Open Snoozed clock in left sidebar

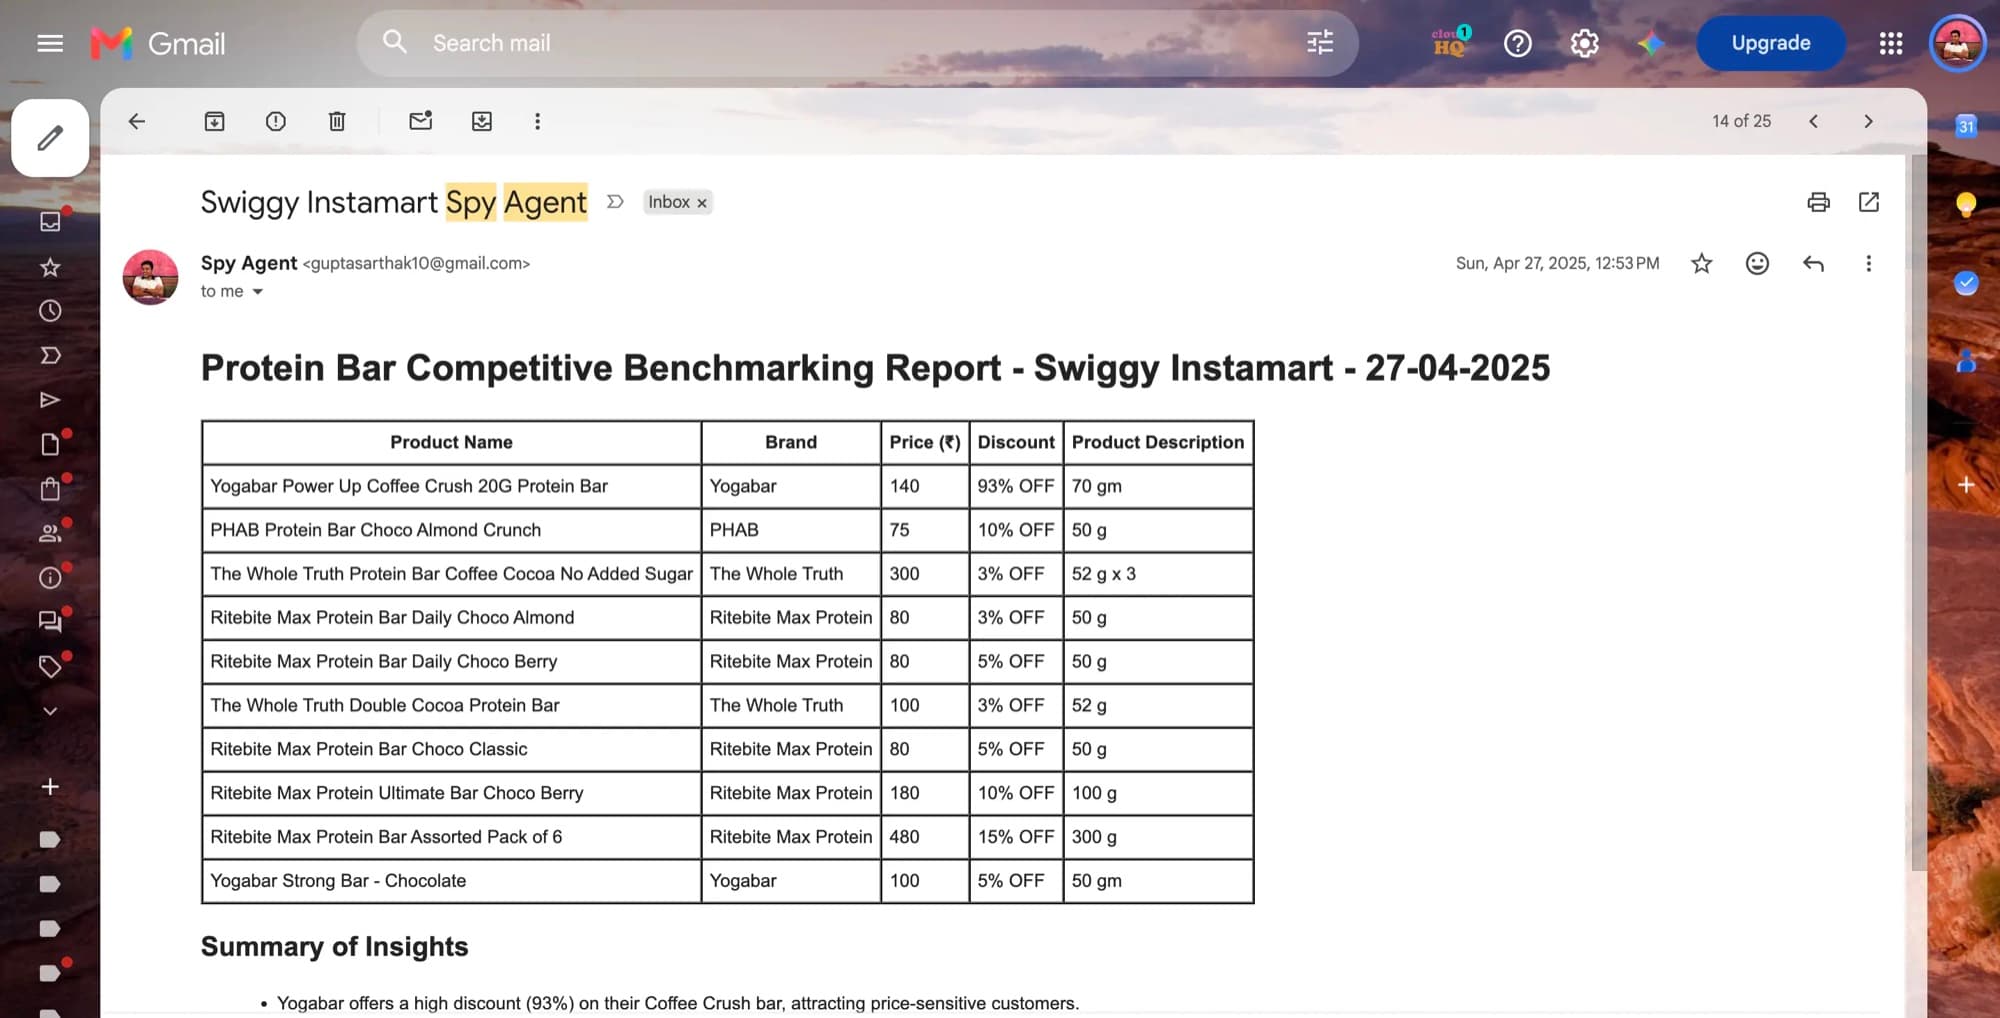coord(50,311)
